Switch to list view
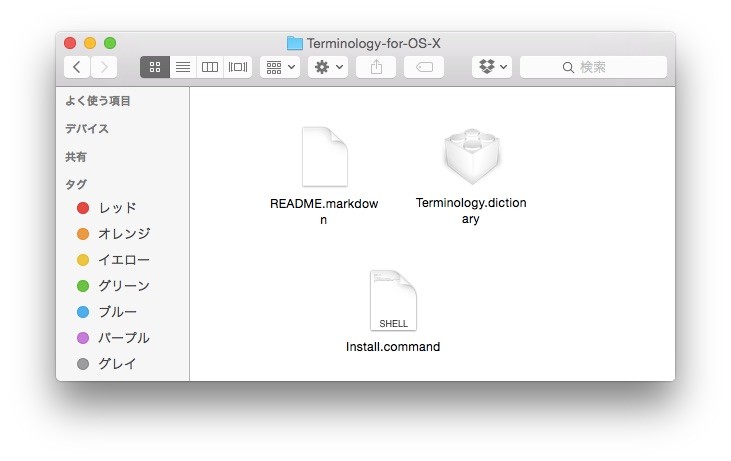Viewport: 731px width, 461px height. tap(183, 67)
